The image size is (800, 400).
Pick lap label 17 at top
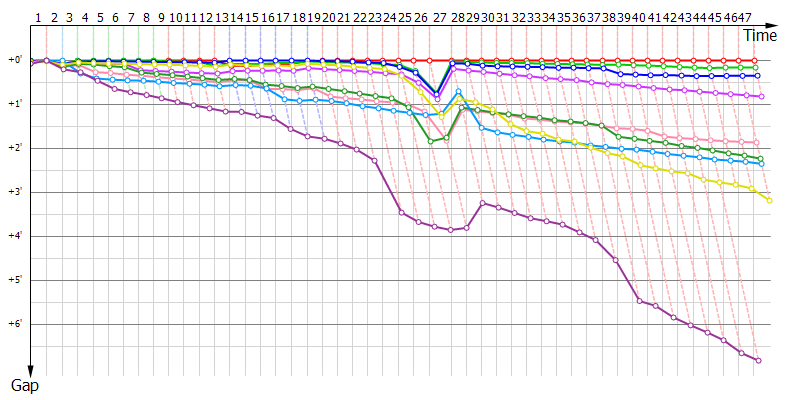point(283,18)
